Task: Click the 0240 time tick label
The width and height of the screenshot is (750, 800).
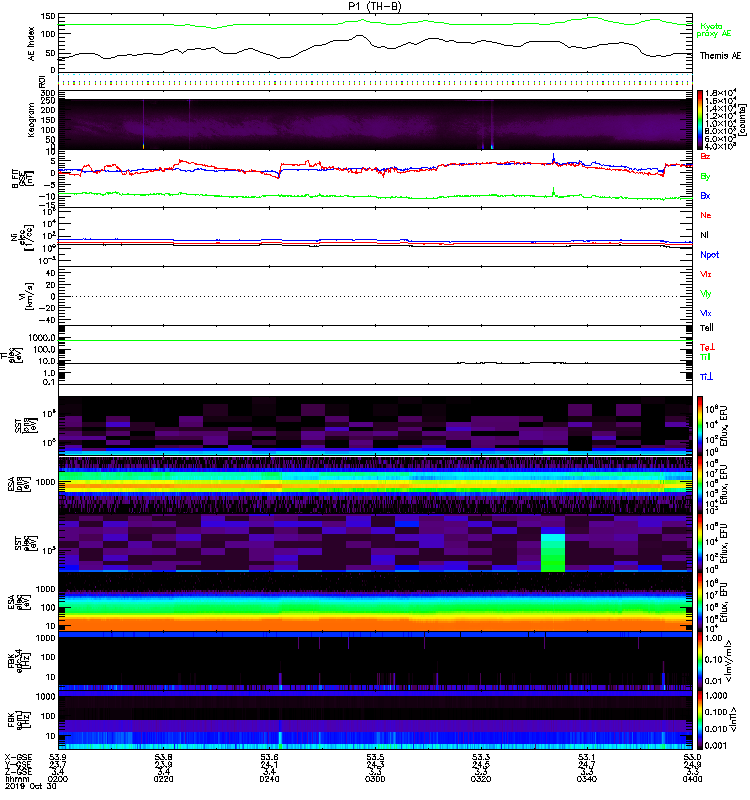Action: pyautogui.click(x=269, y=779)
